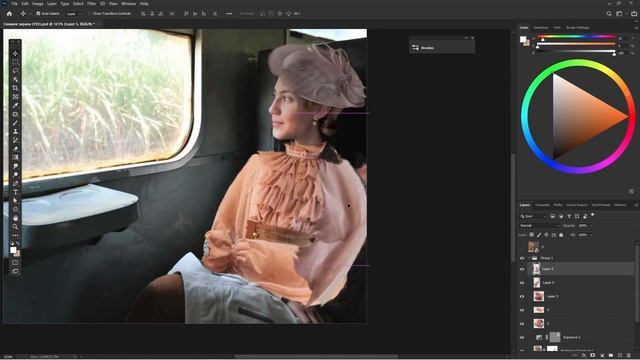Open the Kind layer filter dropdown
This screenshot has width=640, height=360.
533,216
